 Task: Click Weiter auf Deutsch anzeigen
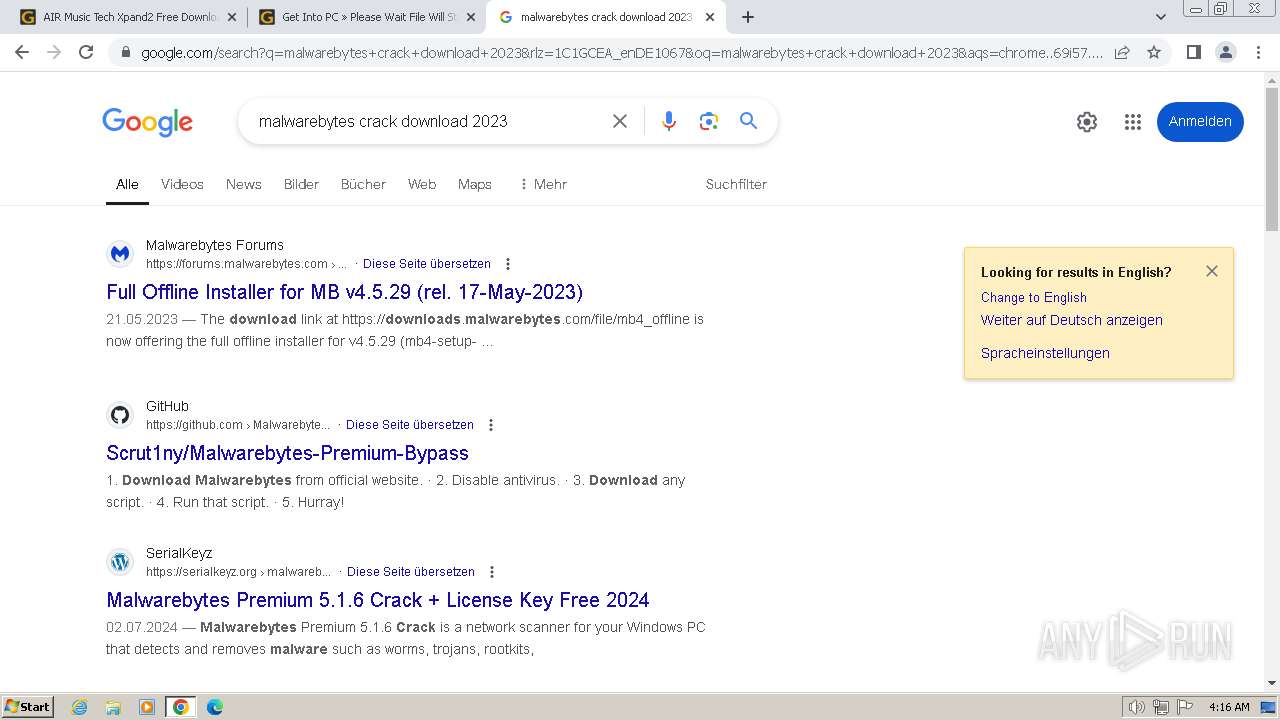(1072, 320)
